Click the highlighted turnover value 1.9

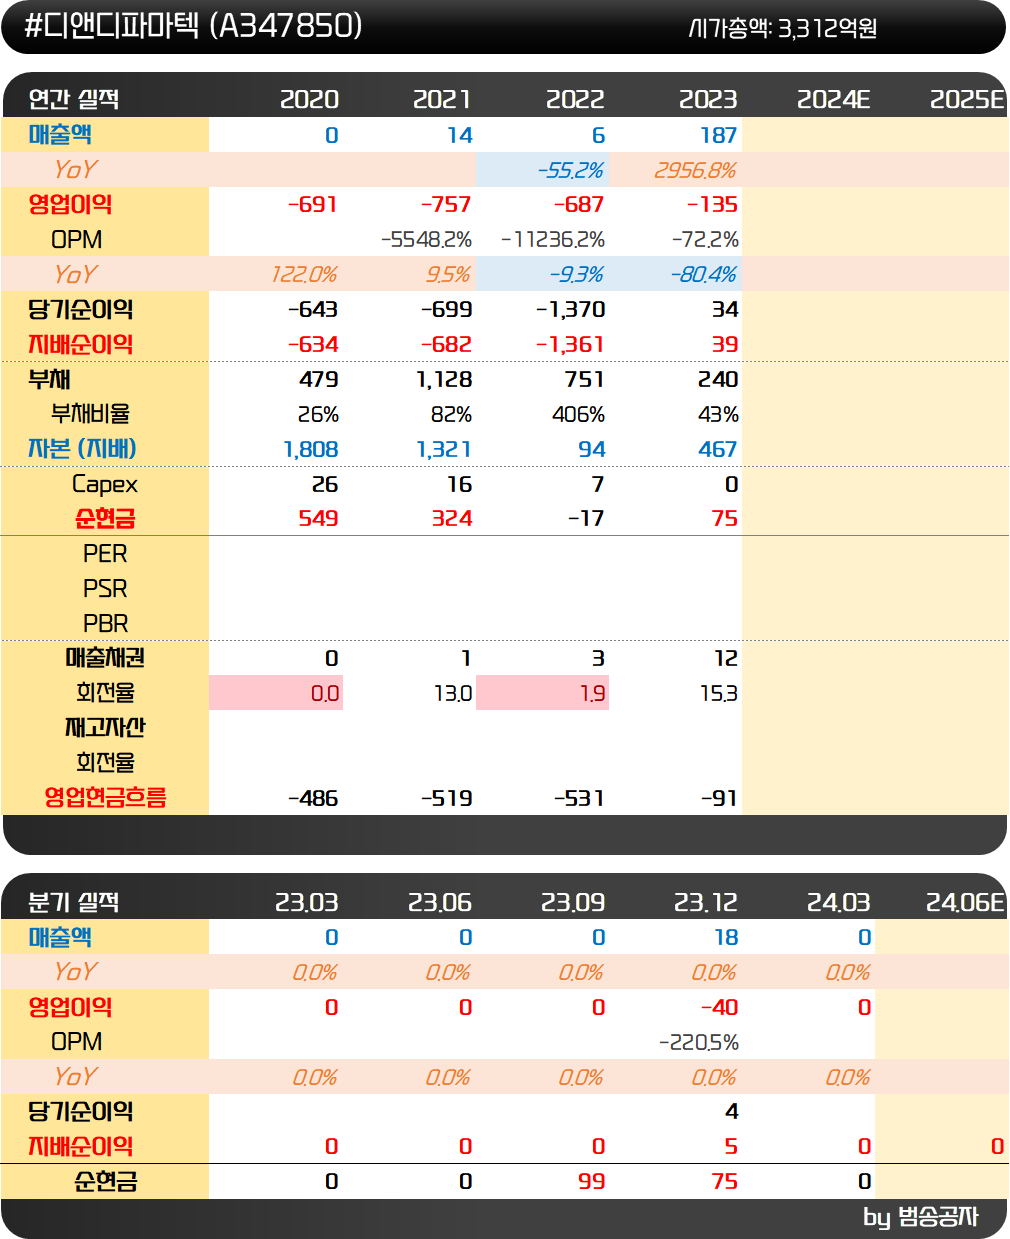(593, 693)
